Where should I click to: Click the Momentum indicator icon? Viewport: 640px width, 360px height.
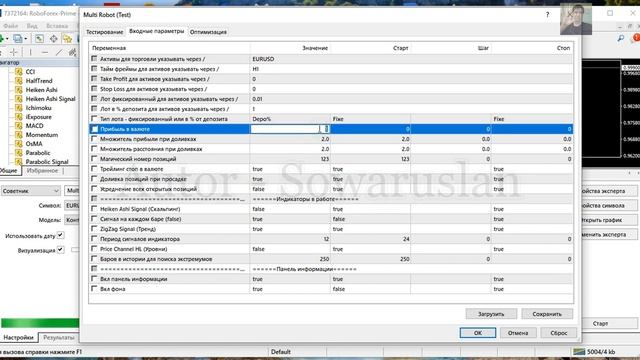[x=18, y=135]
